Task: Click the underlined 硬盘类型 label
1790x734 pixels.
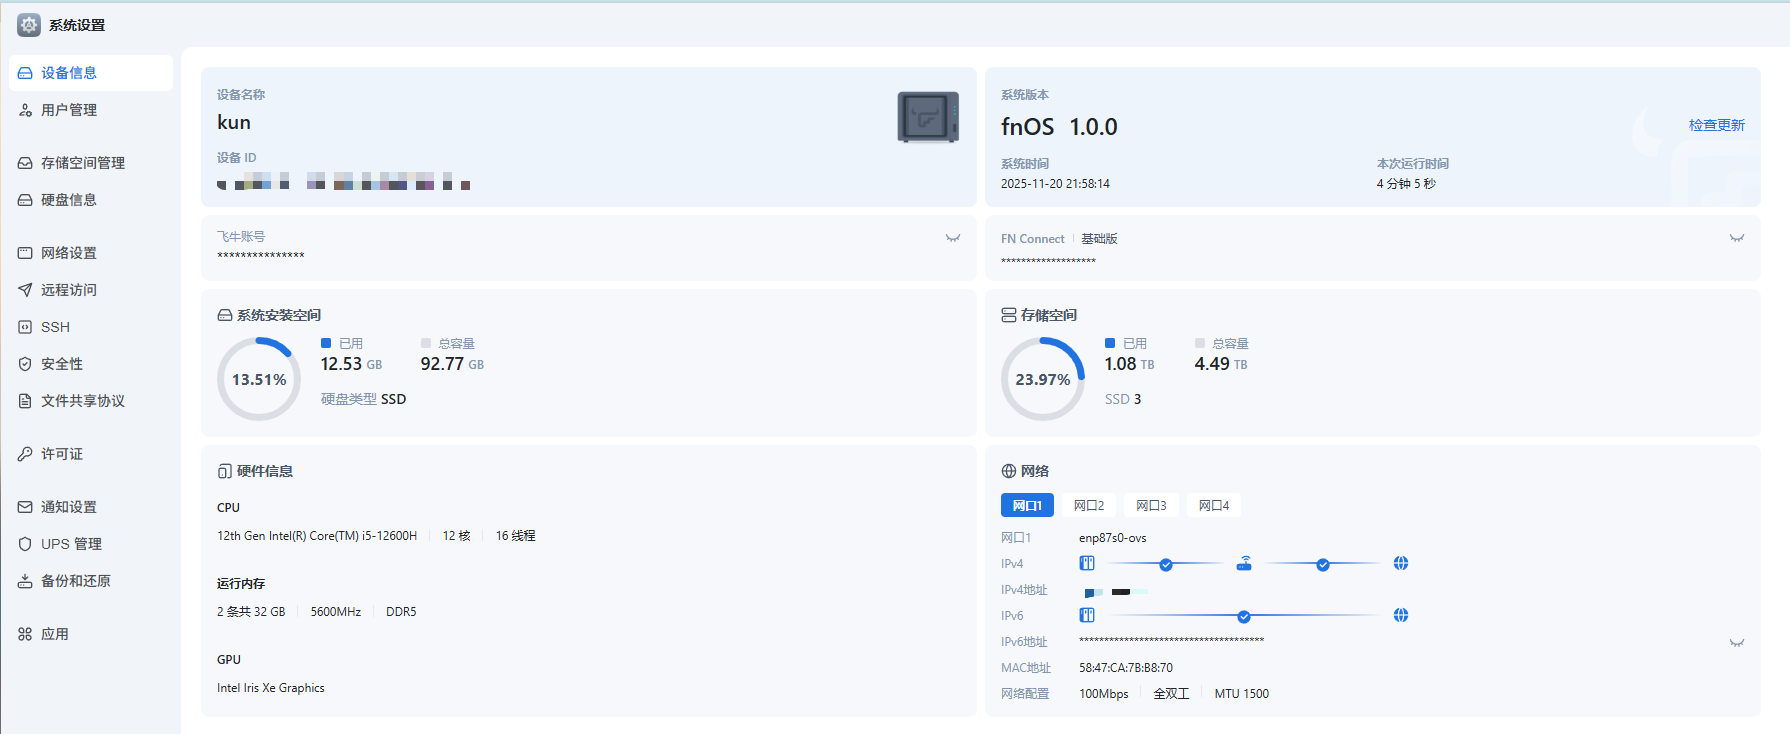Action: click(348, 399)
